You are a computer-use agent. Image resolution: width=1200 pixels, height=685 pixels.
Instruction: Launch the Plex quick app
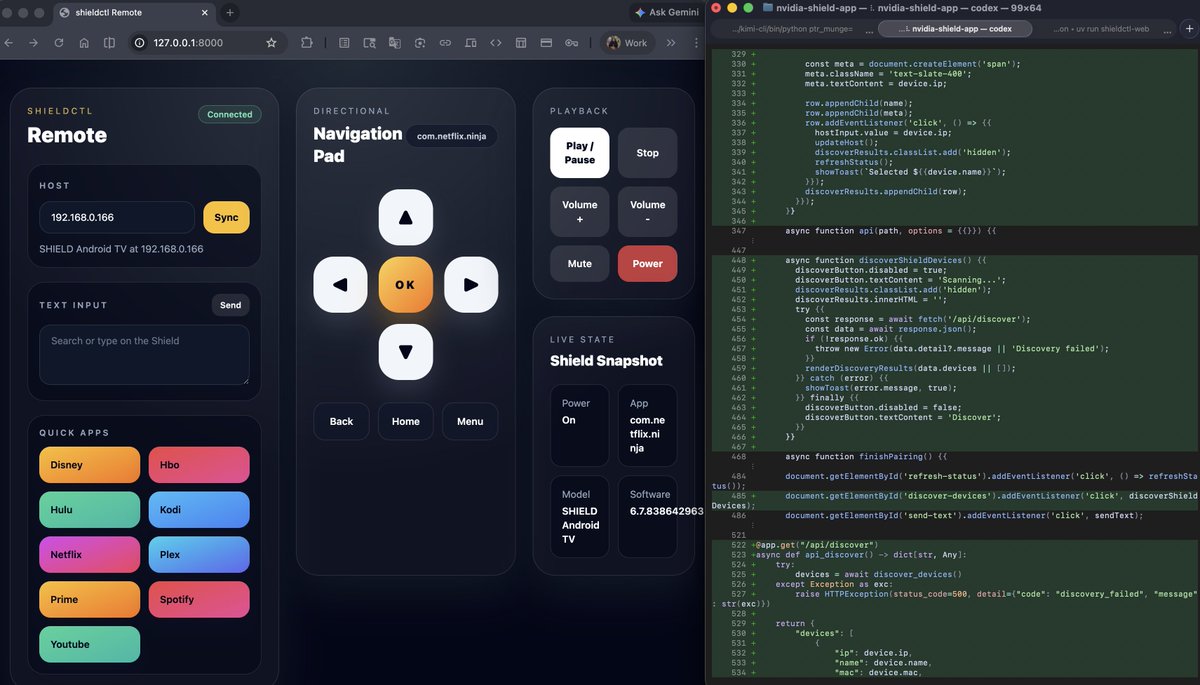point(198,555)
